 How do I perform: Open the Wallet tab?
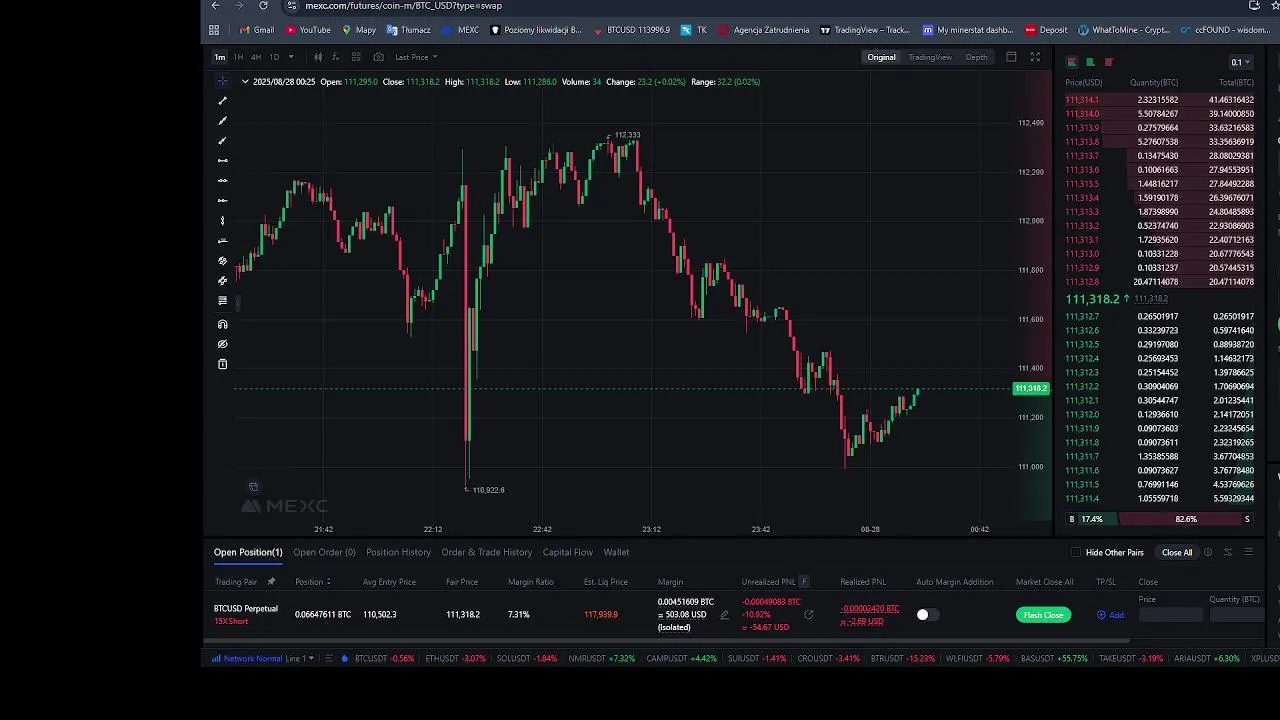(616, 552)
